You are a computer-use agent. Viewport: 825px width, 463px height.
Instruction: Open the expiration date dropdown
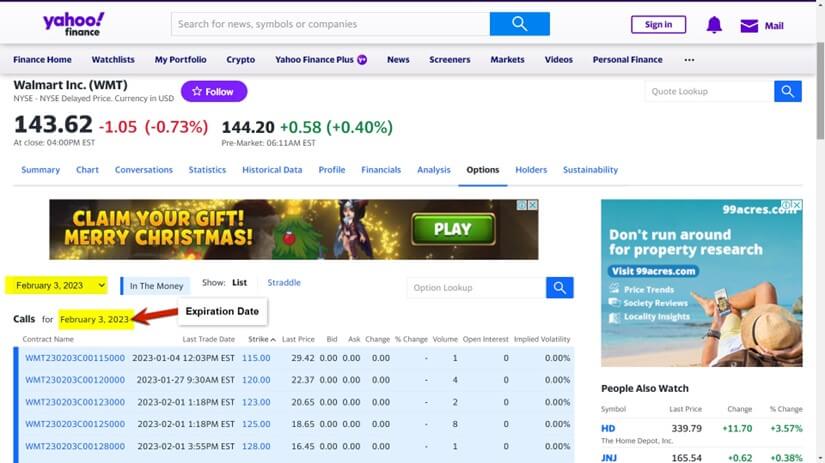click(x=56, y=285)
